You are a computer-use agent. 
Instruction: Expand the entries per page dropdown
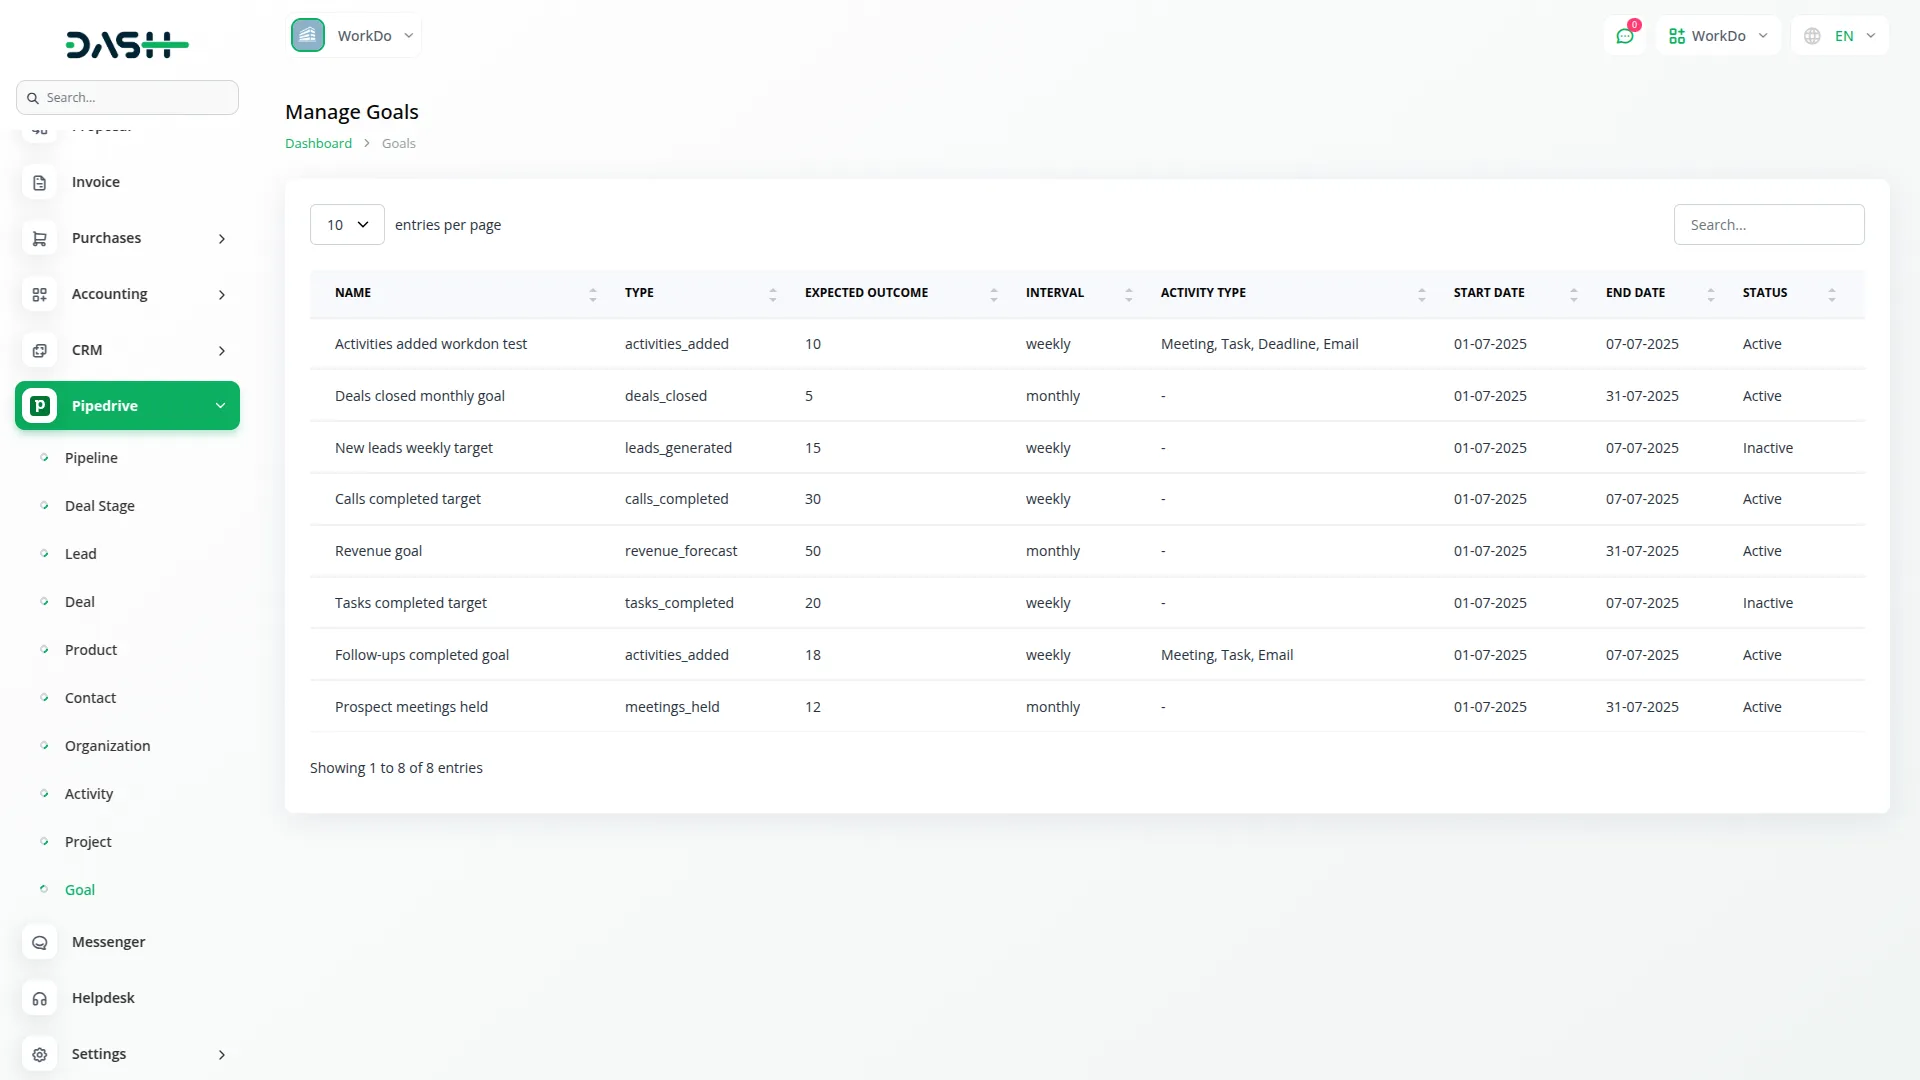346,224
